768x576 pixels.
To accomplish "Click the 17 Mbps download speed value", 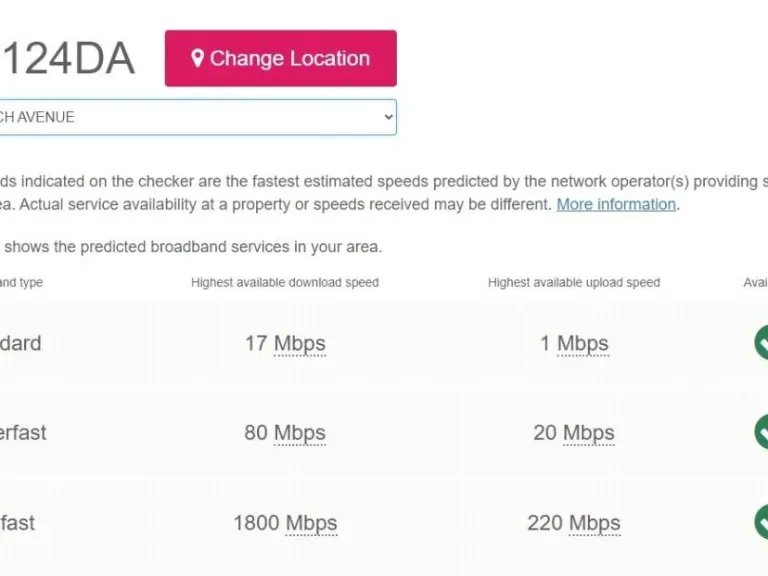I will tap(285, 343).
